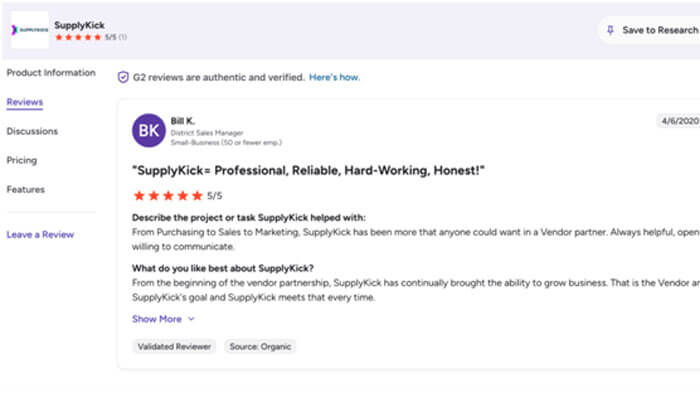Click the Leave a Review link

coord(40,235)
